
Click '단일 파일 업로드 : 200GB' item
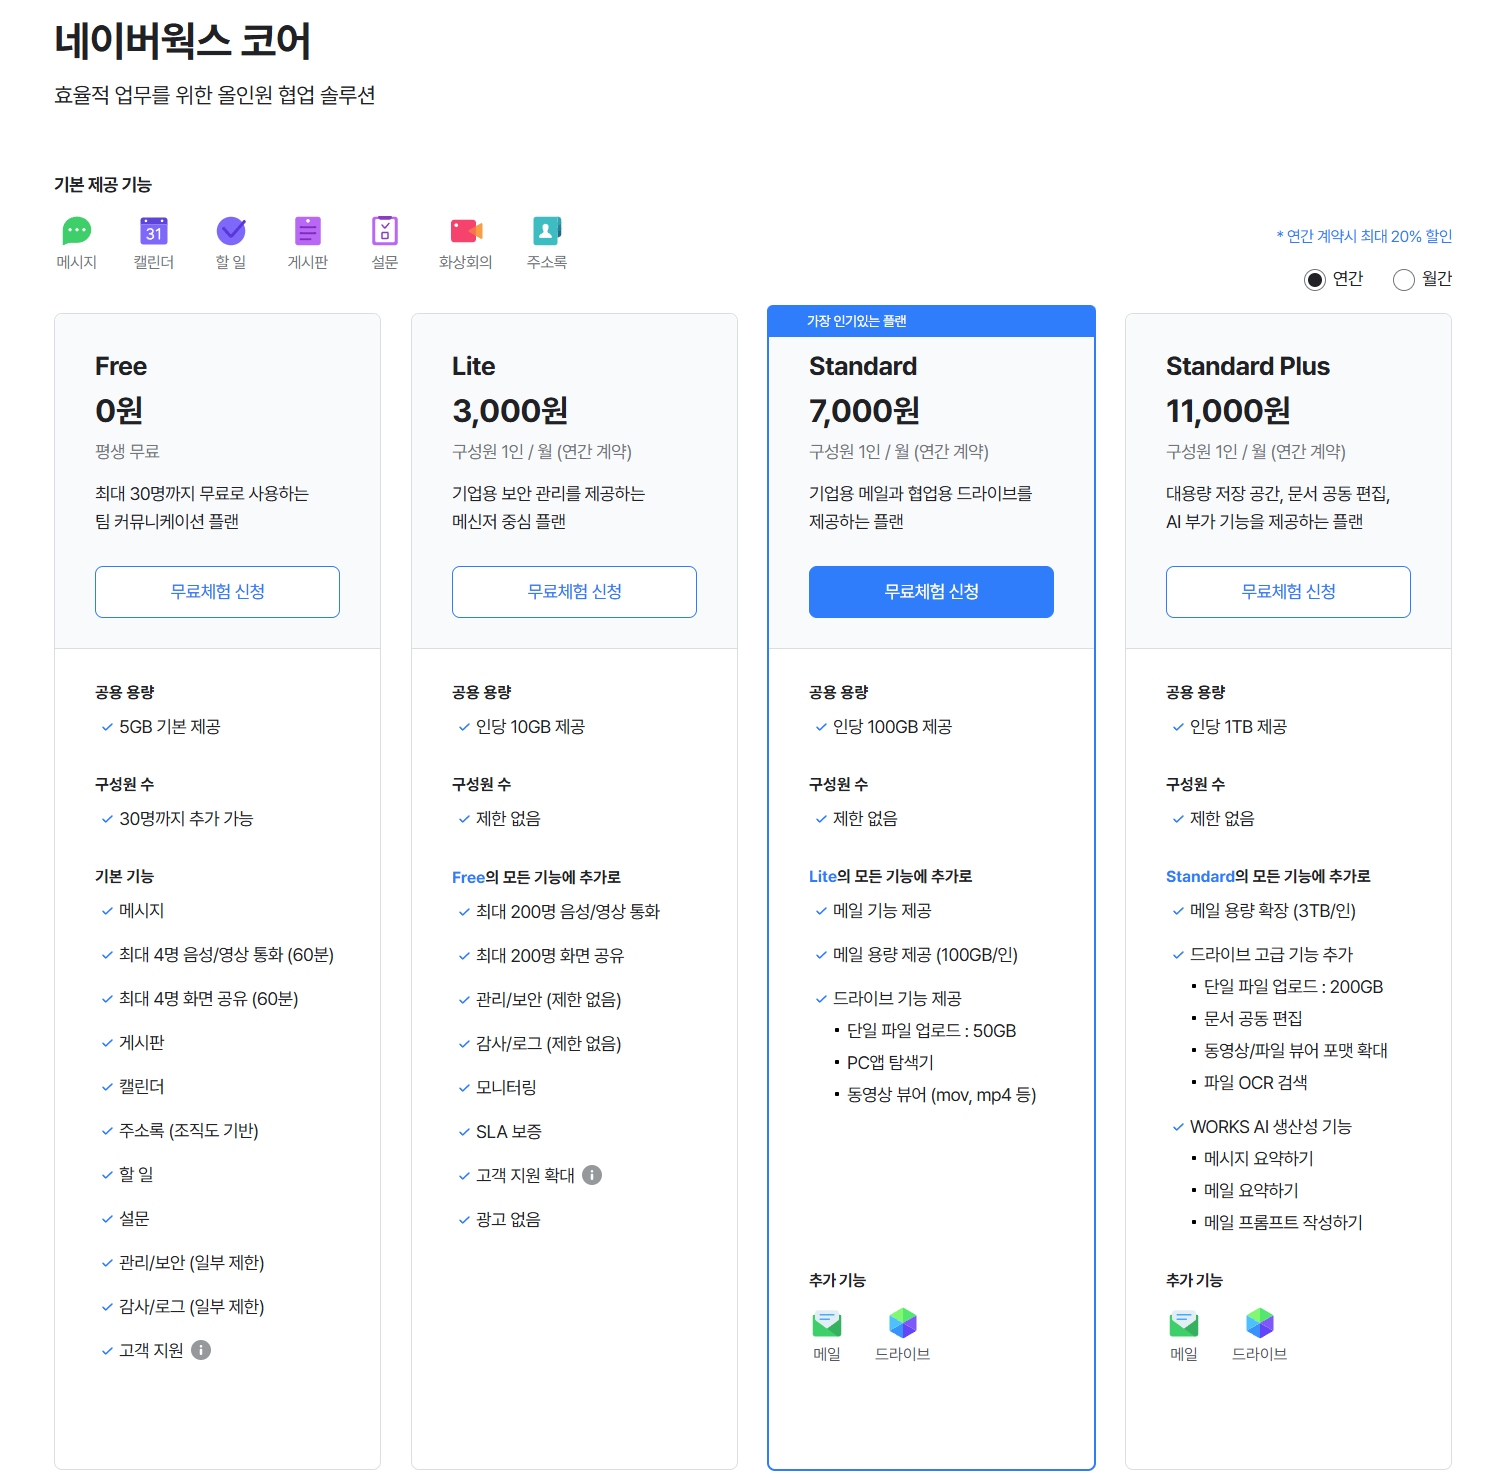point(1294,987)
